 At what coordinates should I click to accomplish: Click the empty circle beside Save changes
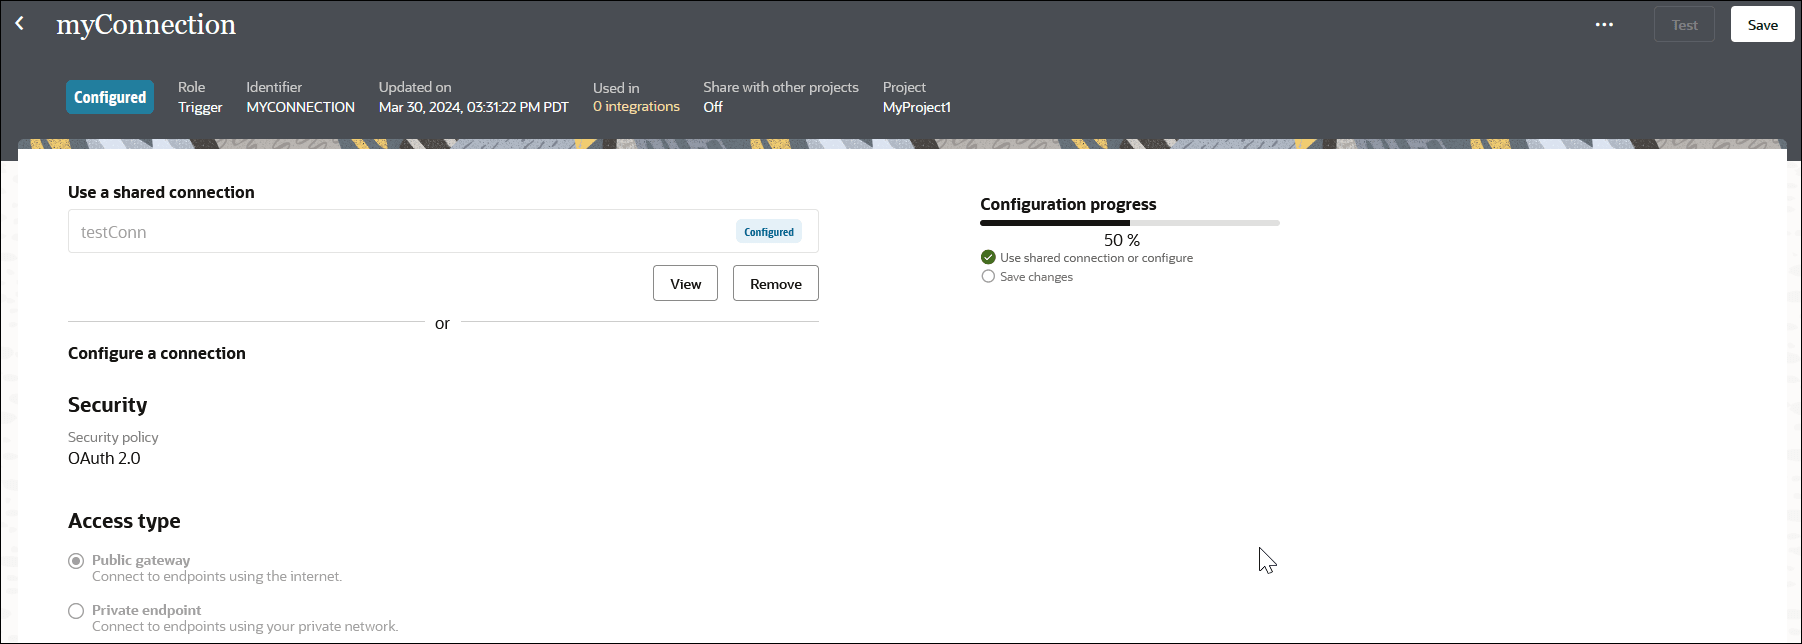[988, 276]
